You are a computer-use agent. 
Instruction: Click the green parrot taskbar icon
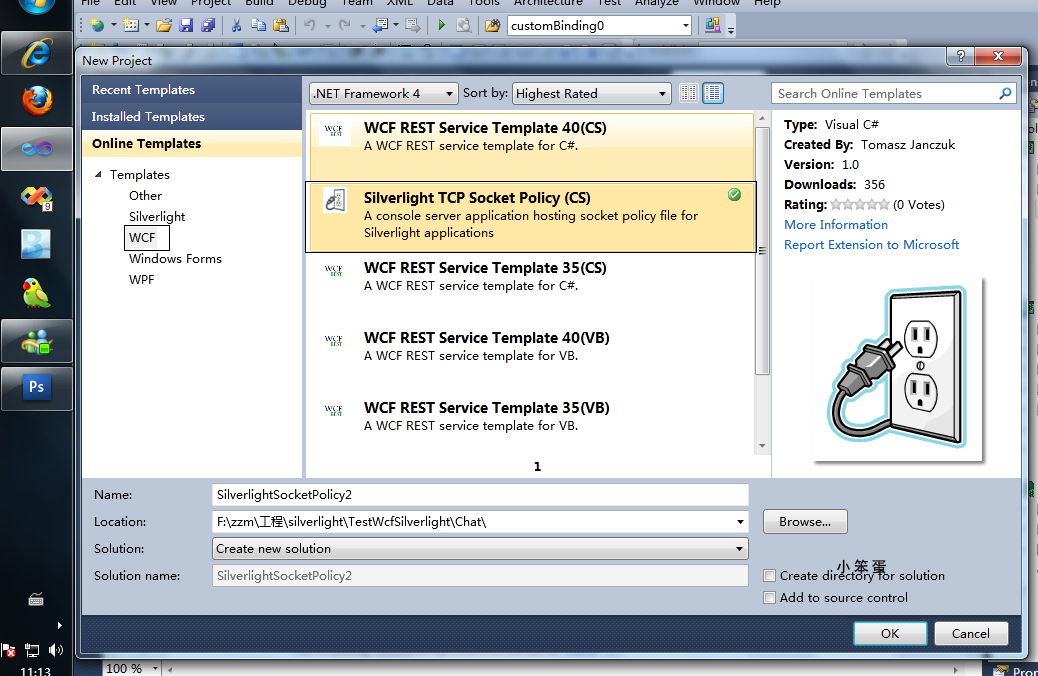(36, 293)
